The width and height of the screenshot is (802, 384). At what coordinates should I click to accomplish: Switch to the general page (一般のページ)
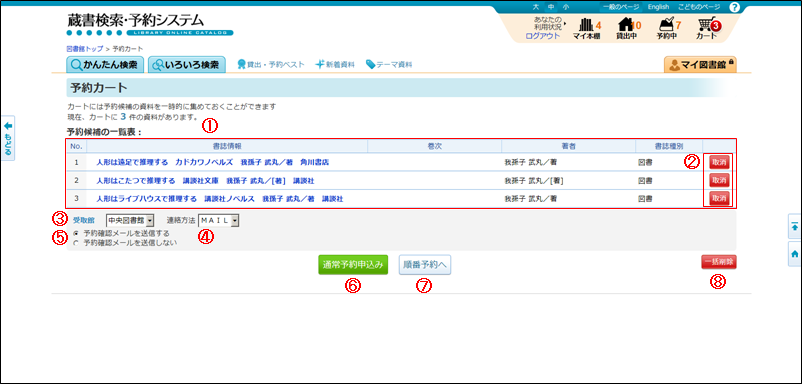[x=620, y=7]
